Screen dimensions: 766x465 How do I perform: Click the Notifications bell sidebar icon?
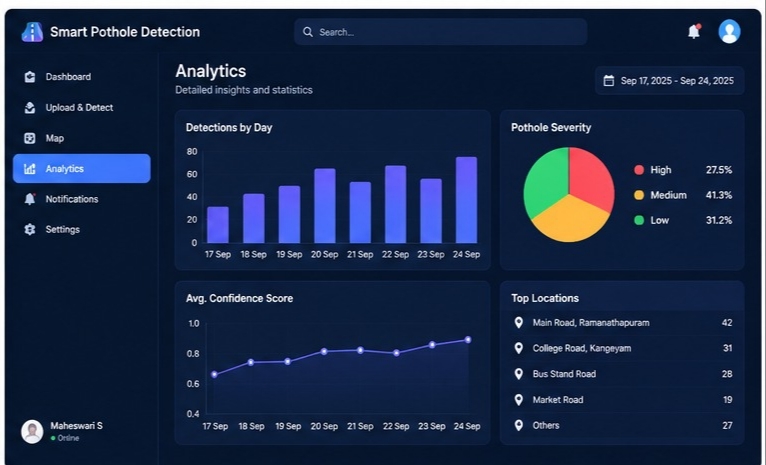tap(30, 199)
